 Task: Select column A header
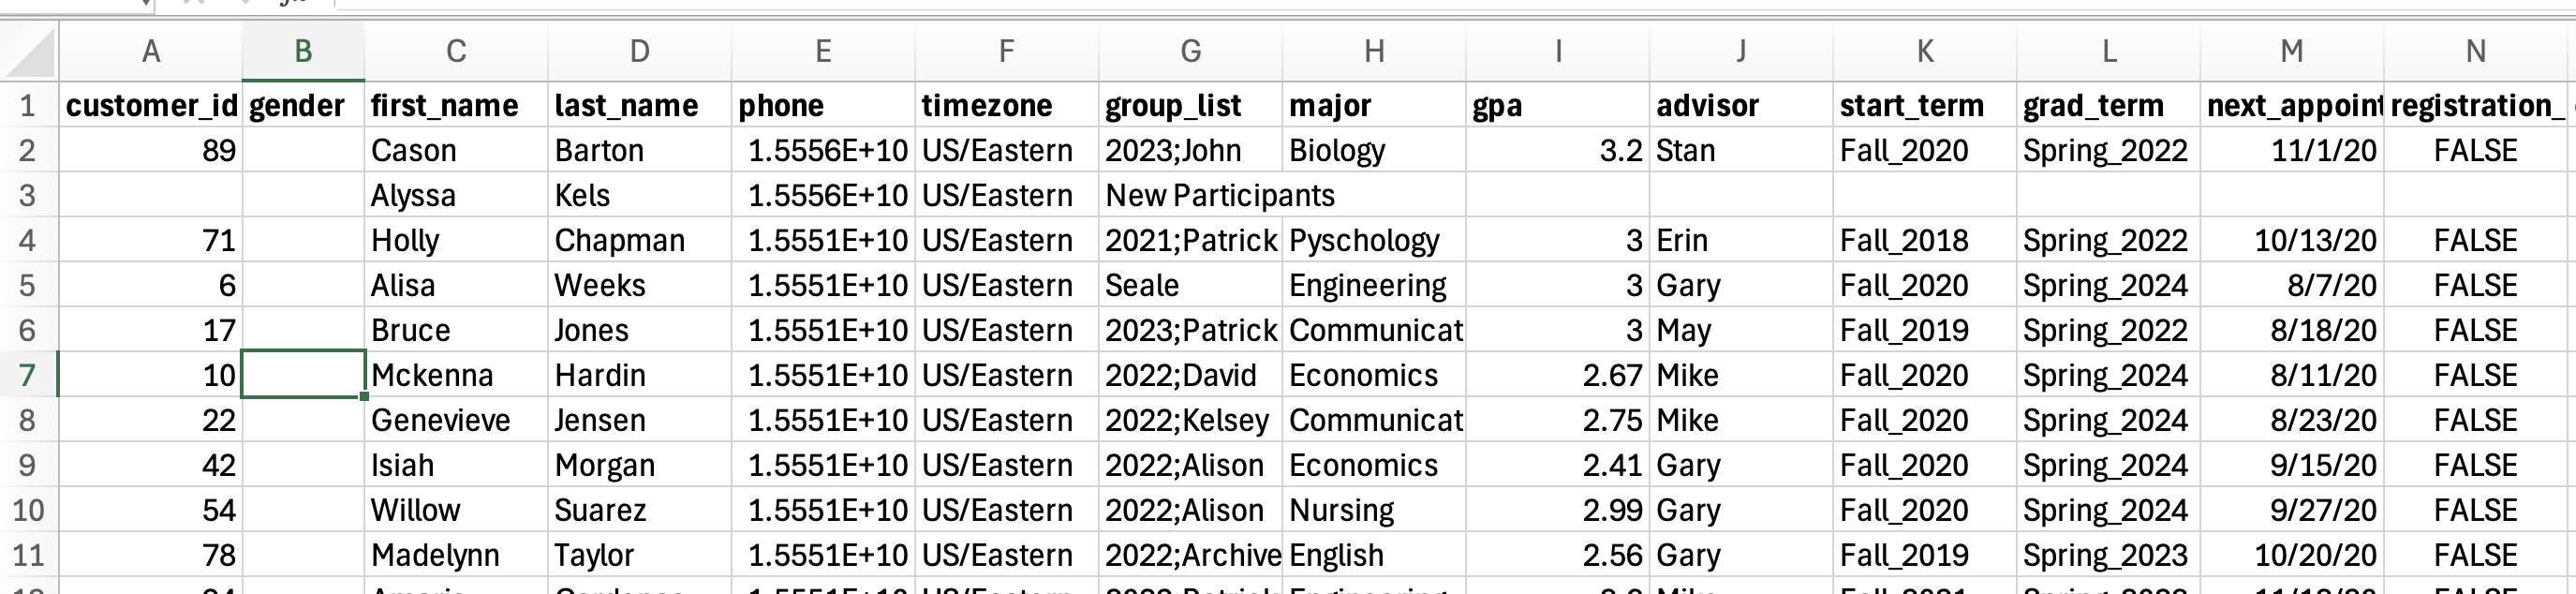point(151,51)
